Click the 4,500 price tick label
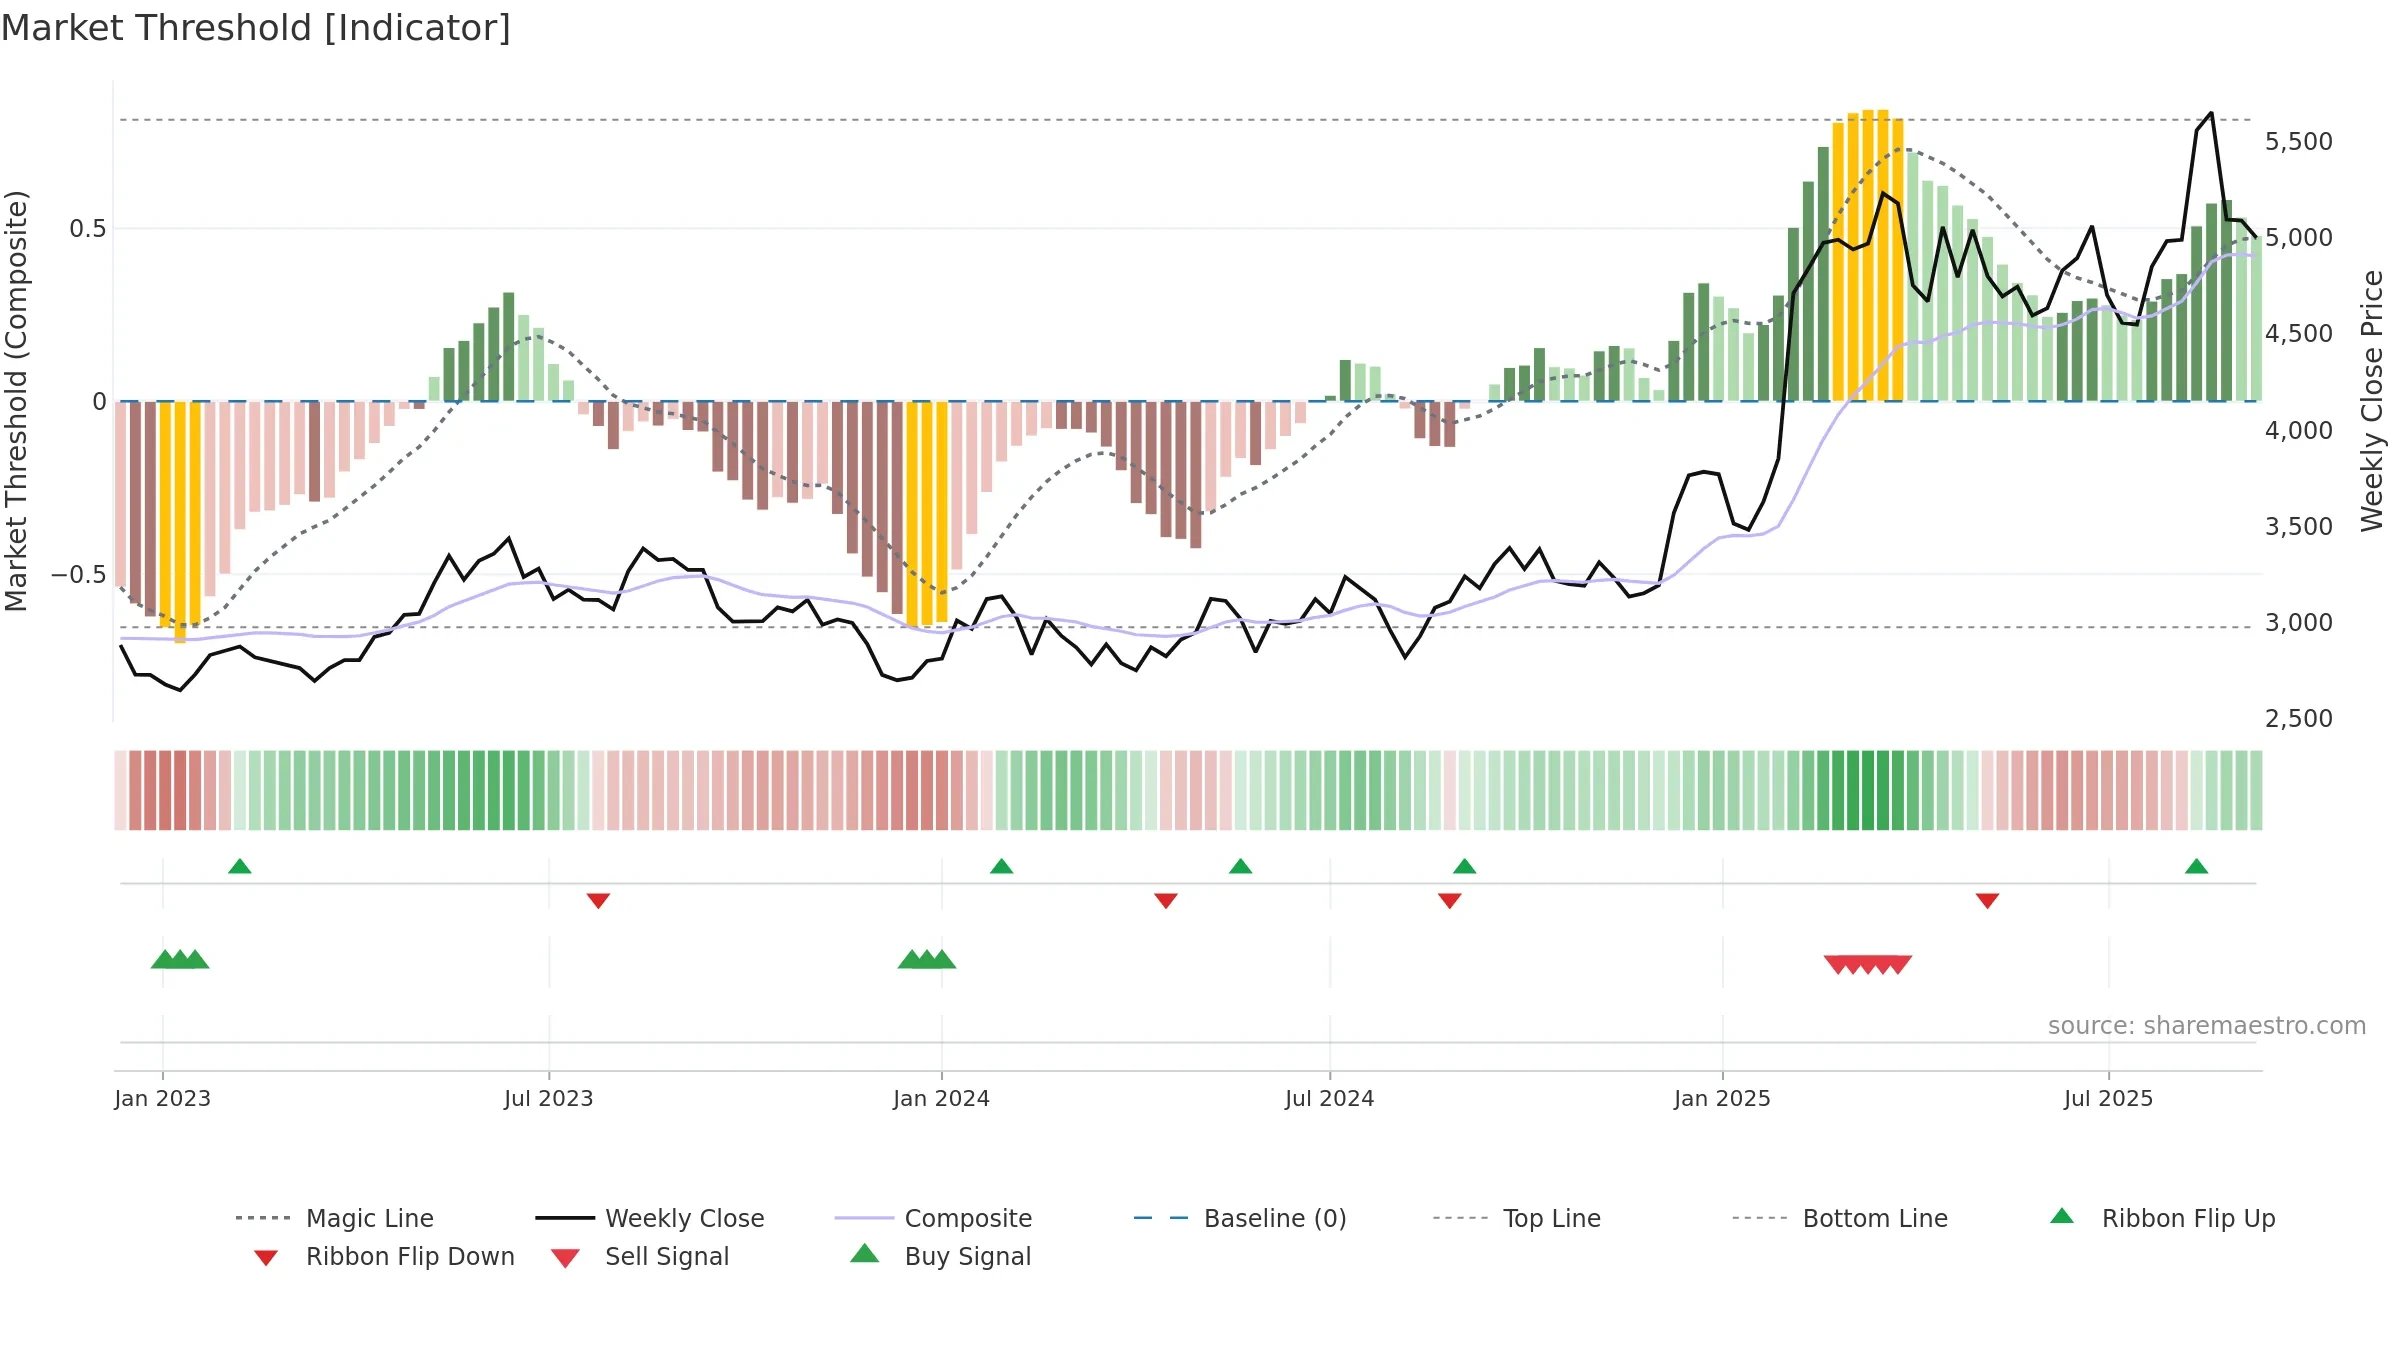This screenshot has width=2400, height=1350. tap(2299, 334)
